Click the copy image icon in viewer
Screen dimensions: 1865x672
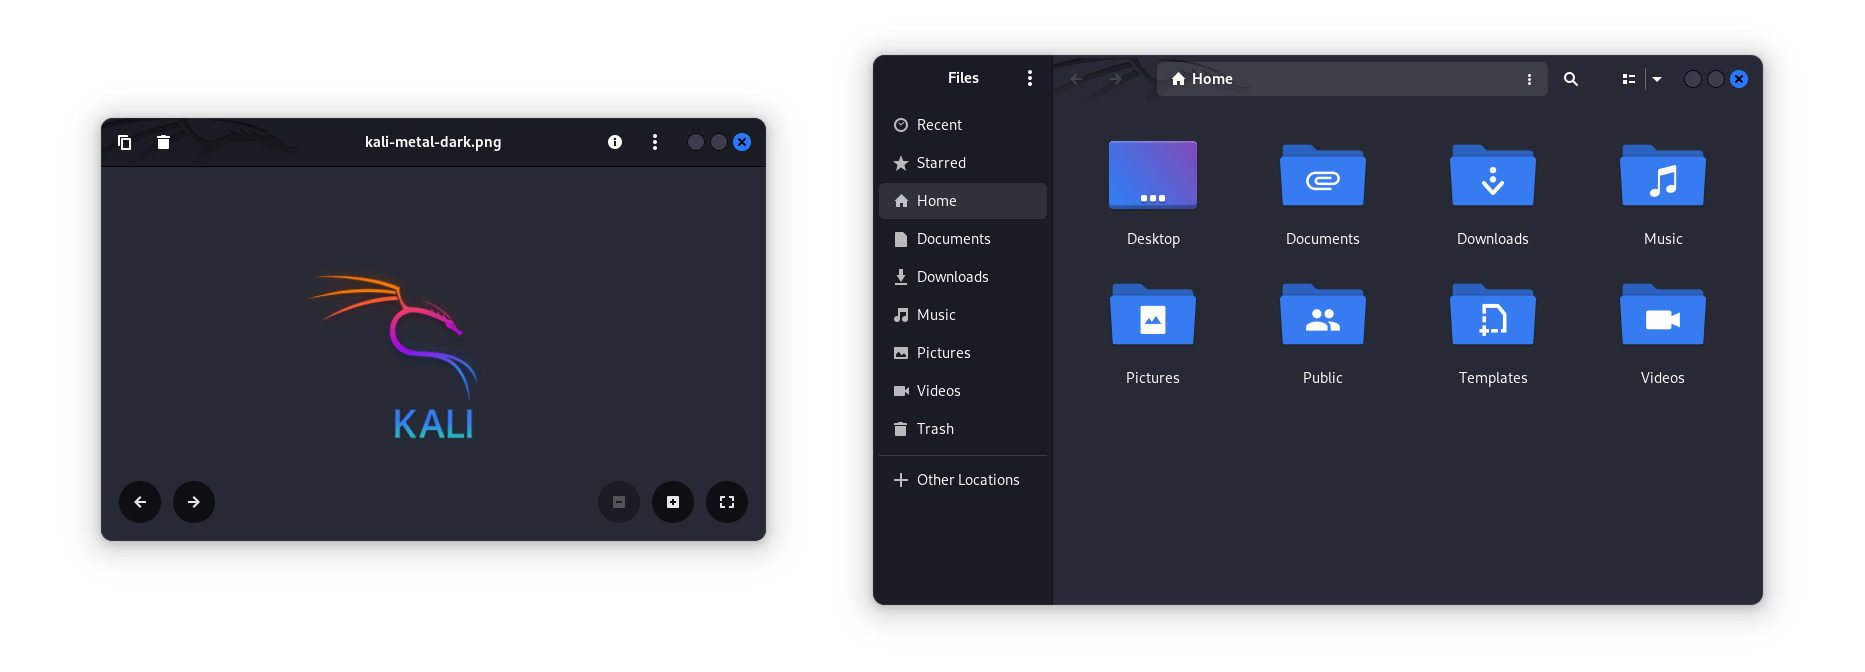pyautogui.click(x=124, y=142)
